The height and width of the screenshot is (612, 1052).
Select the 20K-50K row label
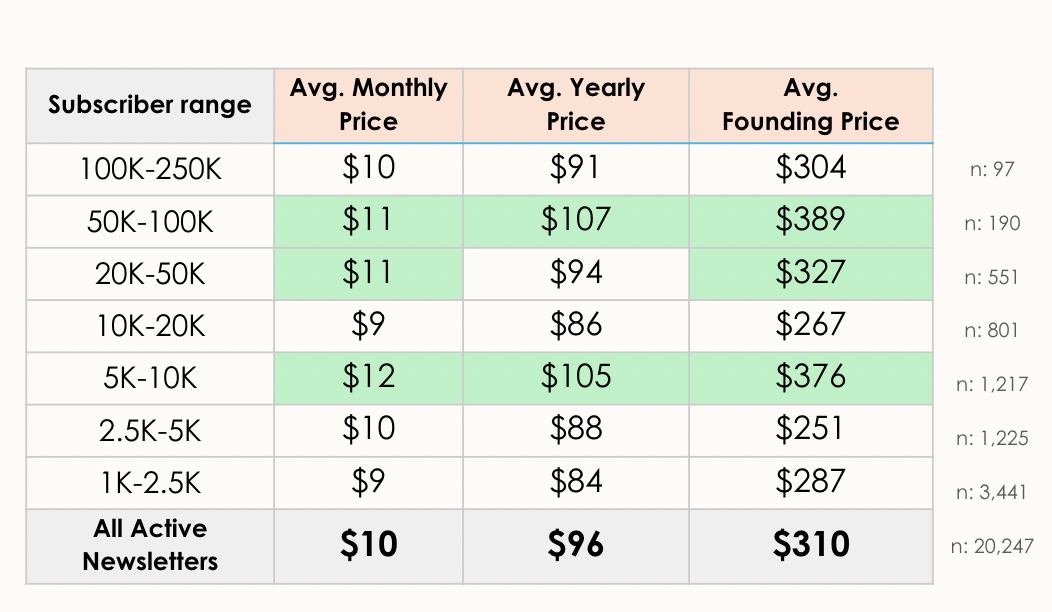pyautogui.click(x=150, y=273)
